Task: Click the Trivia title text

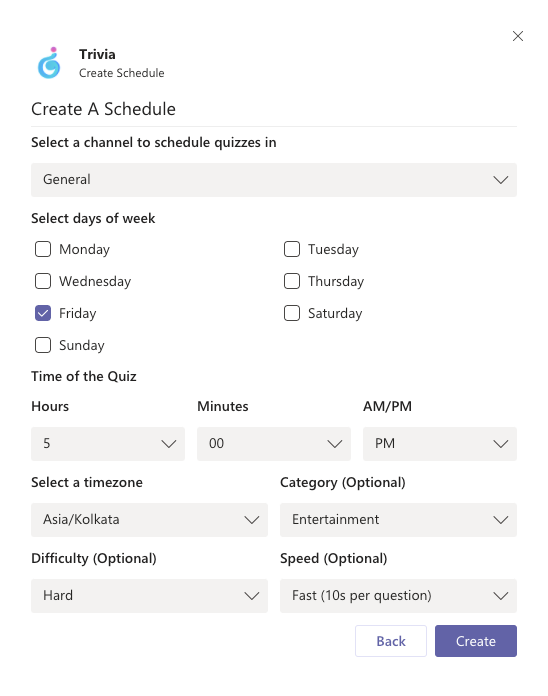Action: (x=97, y=54)
